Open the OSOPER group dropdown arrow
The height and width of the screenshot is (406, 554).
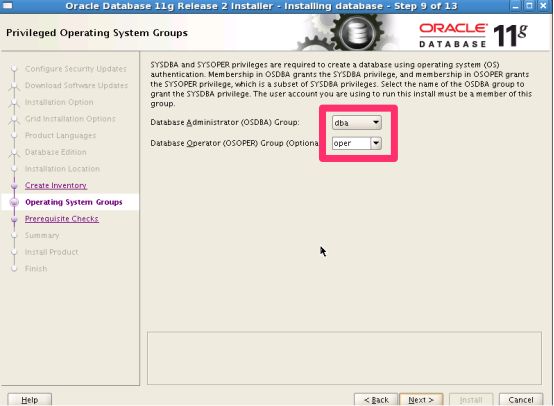point(376,143)
